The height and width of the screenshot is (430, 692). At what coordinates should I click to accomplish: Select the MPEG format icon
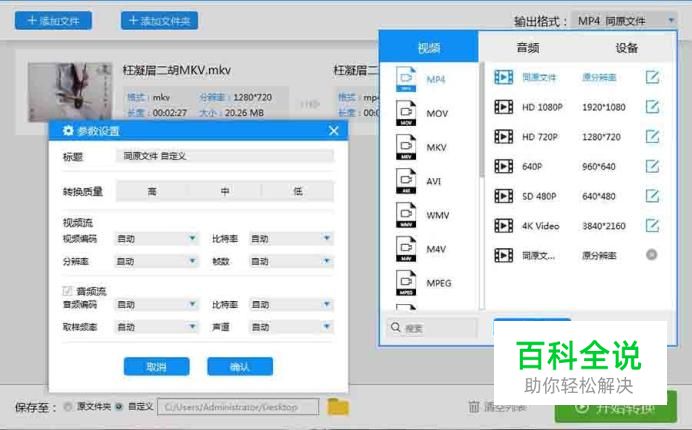[406, 283]
